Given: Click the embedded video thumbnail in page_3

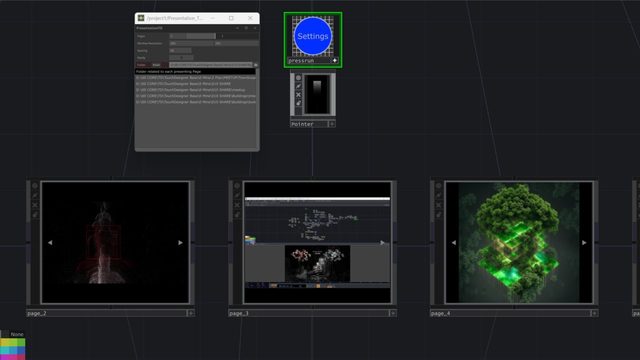Looking at the screenshot, I should 317,263.
